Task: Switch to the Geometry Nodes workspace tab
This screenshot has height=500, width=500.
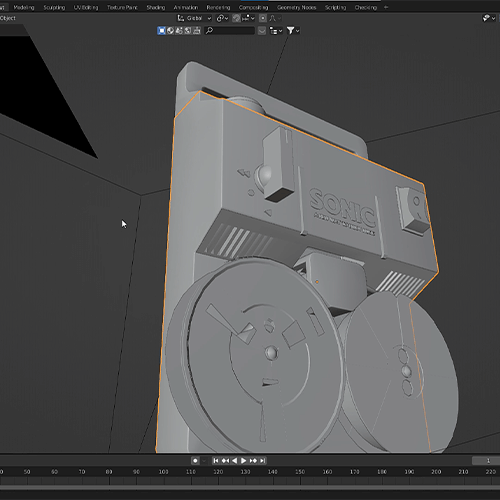Action: (x=296, y=7)
